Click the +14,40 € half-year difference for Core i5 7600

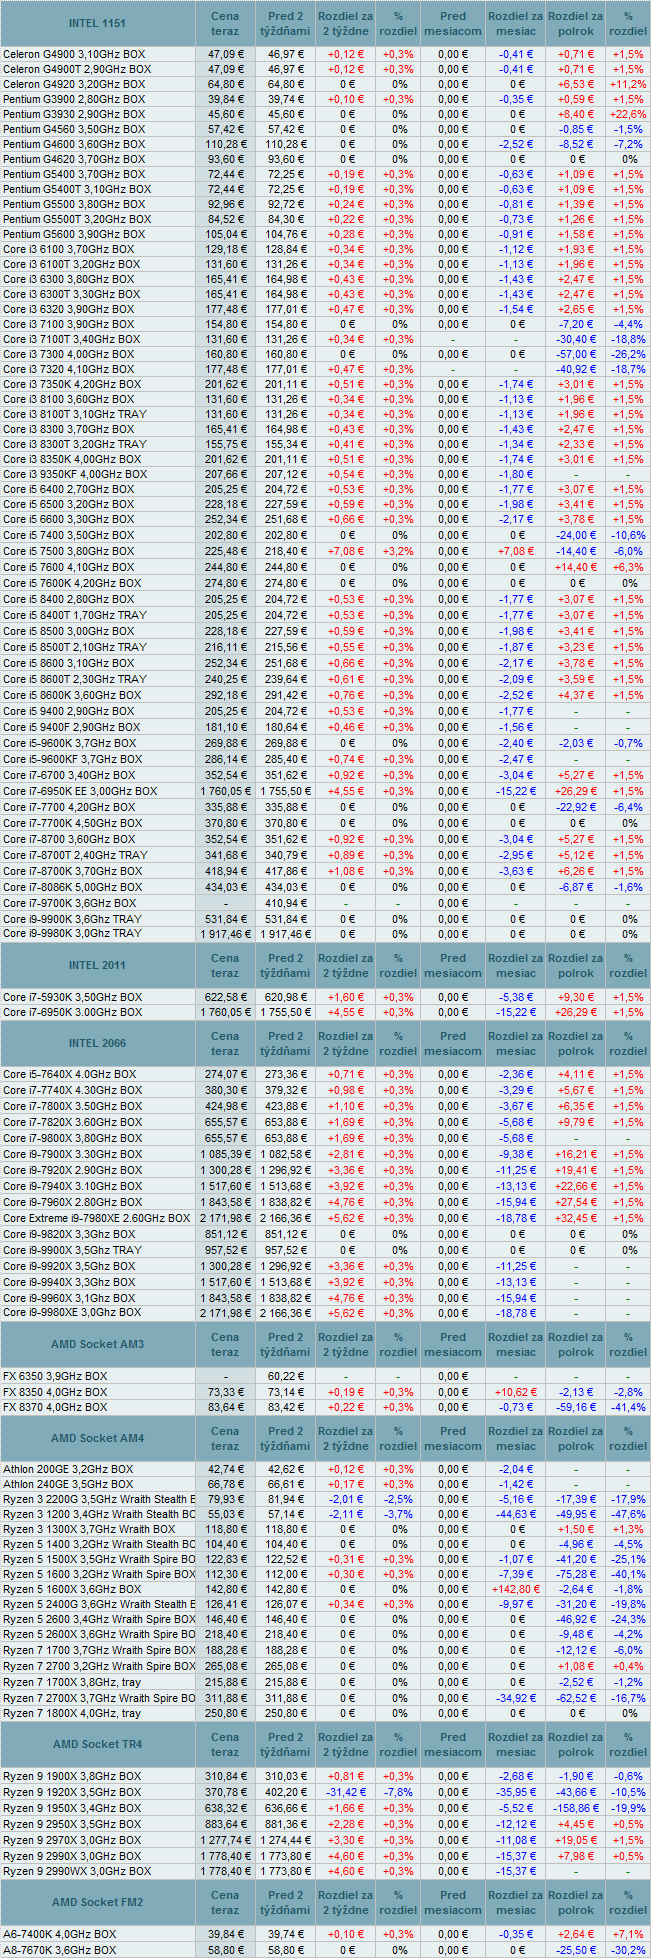(x=576, y=567)
